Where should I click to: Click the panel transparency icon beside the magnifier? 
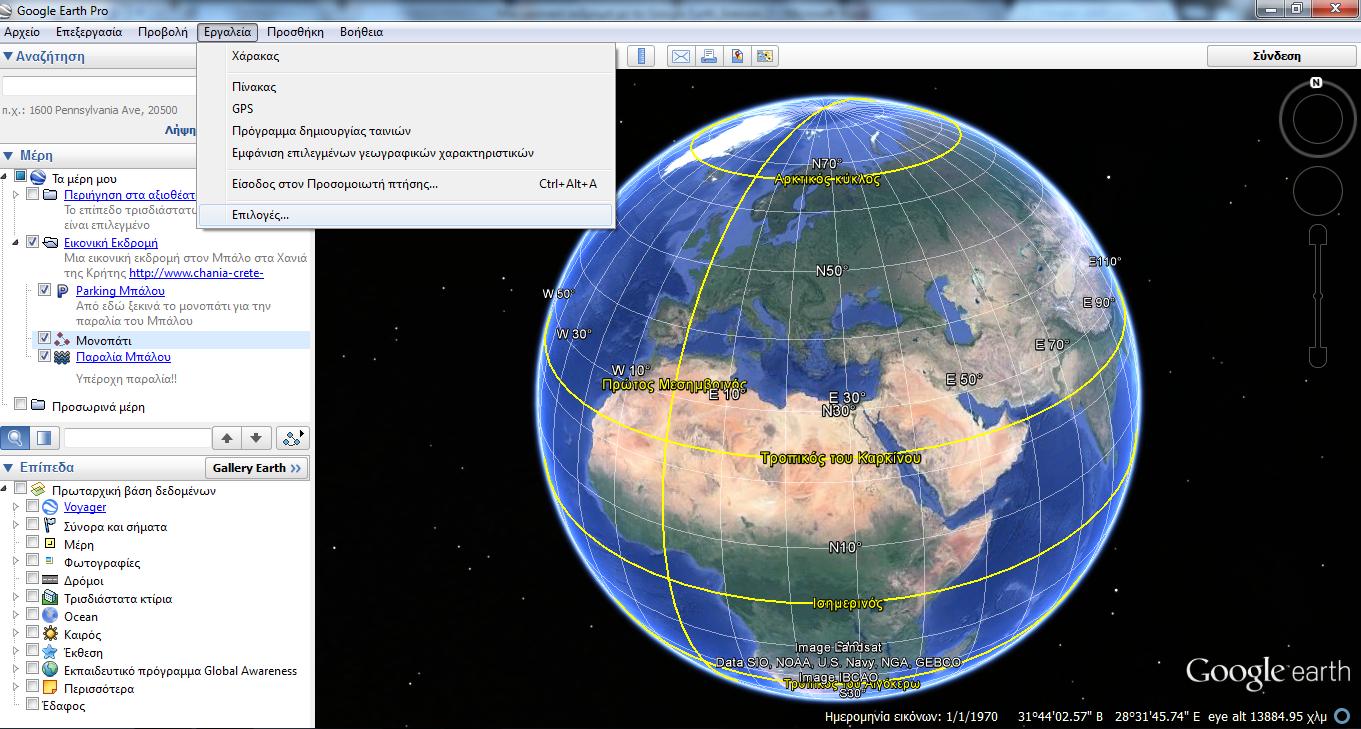pos(43,438)
